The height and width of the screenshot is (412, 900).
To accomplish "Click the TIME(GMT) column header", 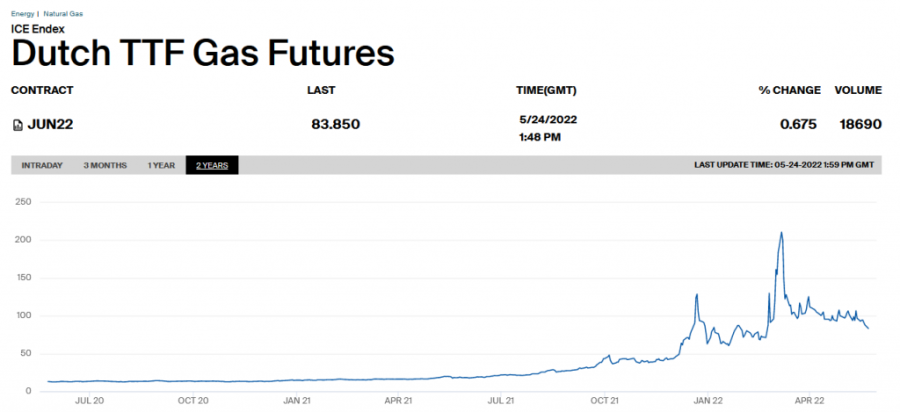I will coord(547,90).
